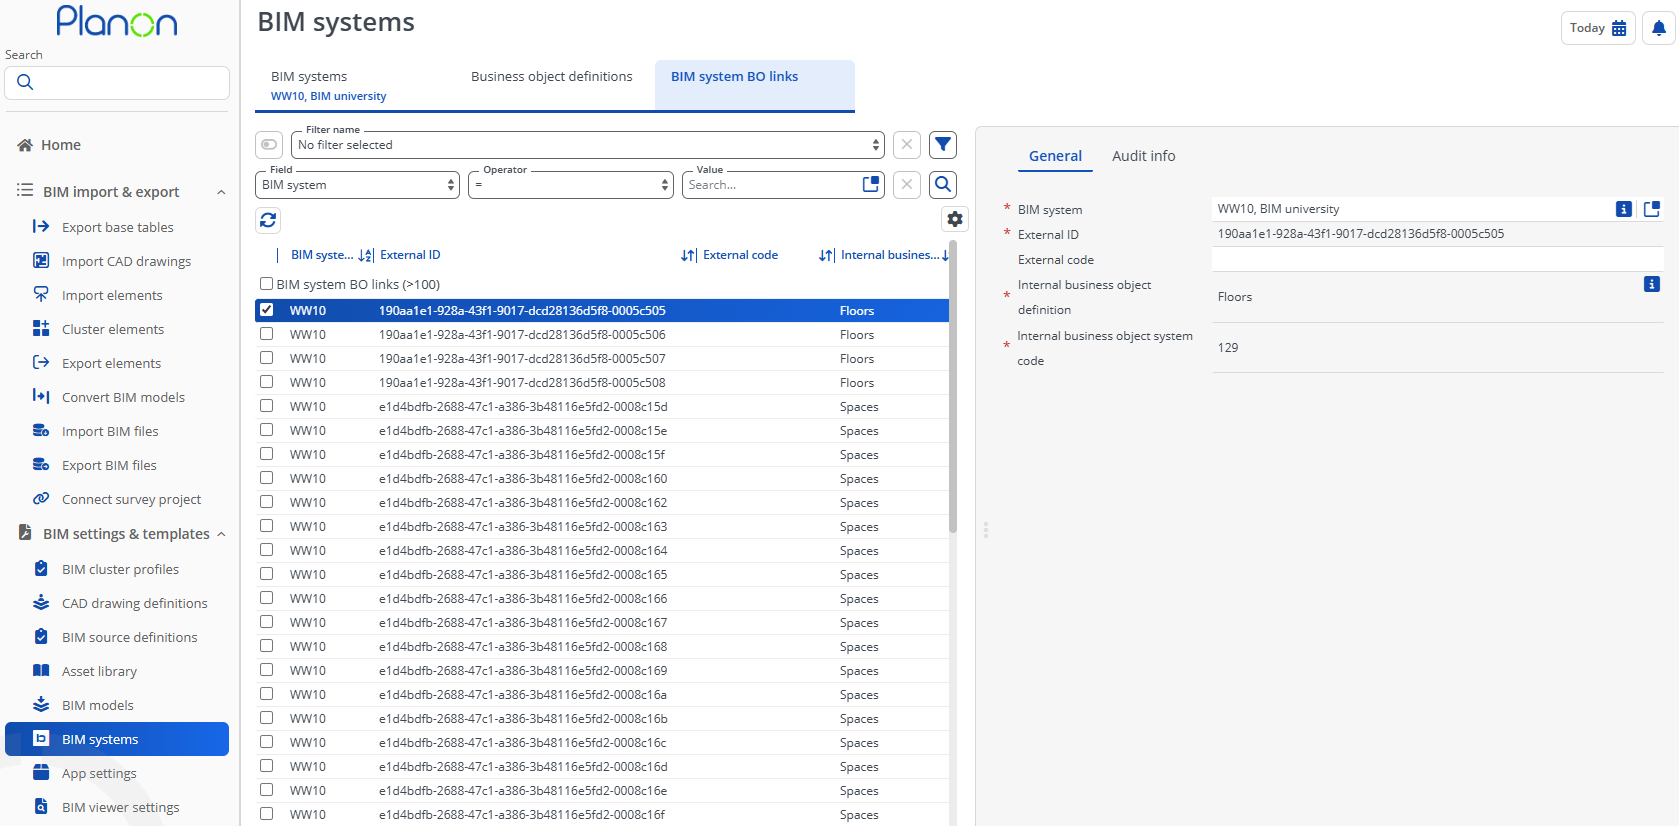The image size is (1679, 826).
Task: Focus the sidebar Search field
Action: click(117, 83)
